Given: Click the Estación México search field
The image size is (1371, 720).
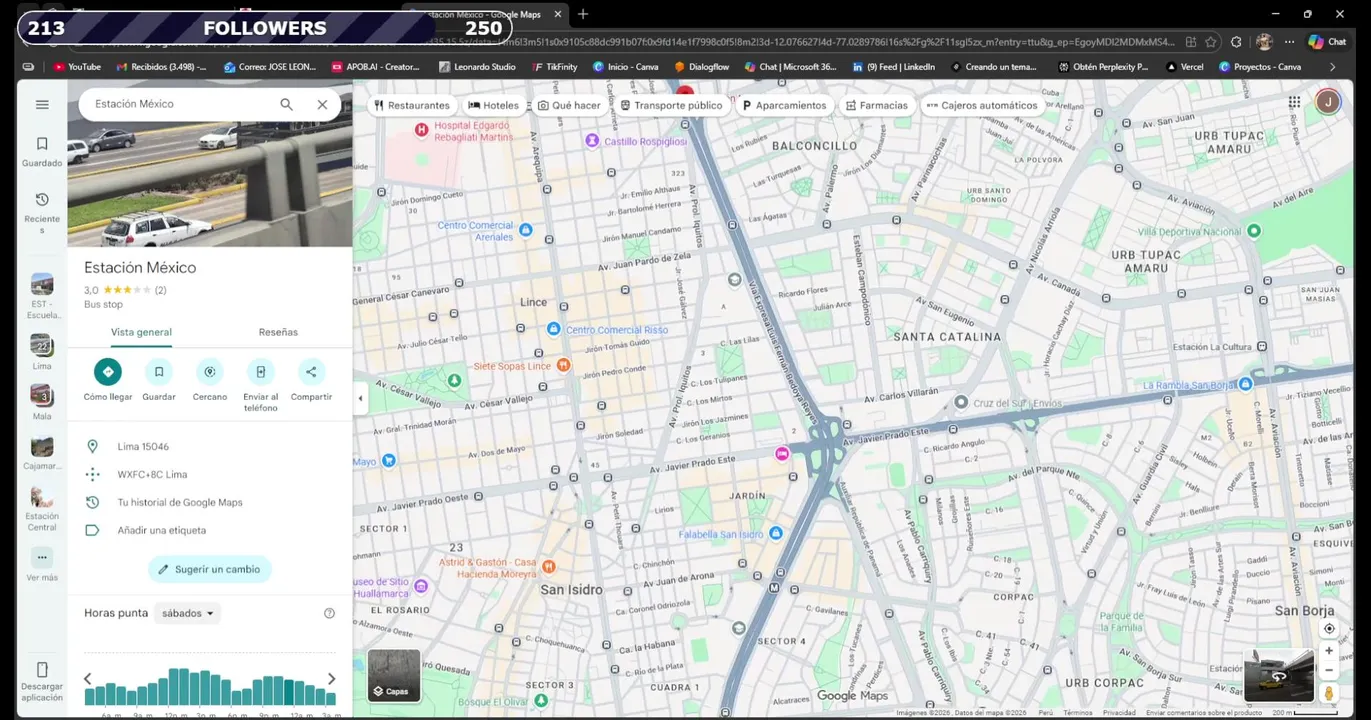Looking at the screenshot, I should [180, 104].
